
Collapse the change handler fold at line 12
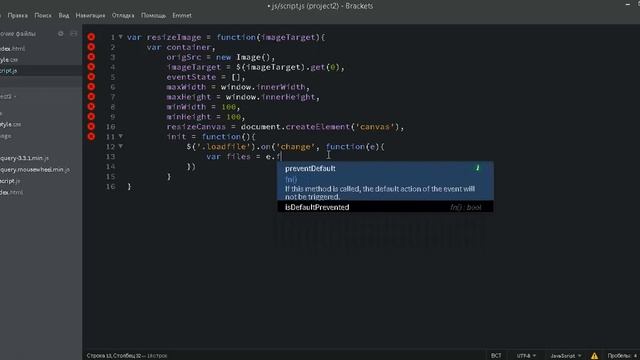120,146
